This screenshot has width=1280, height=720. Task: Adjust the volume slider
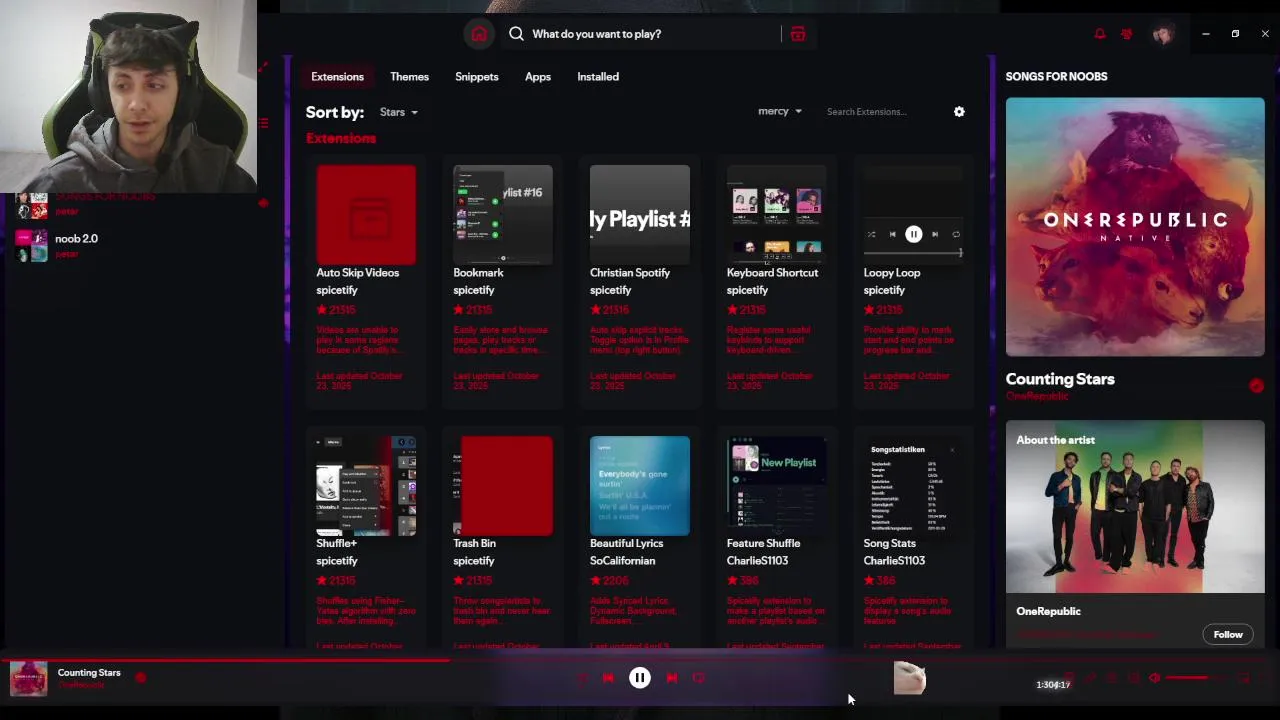point(1195,678)
